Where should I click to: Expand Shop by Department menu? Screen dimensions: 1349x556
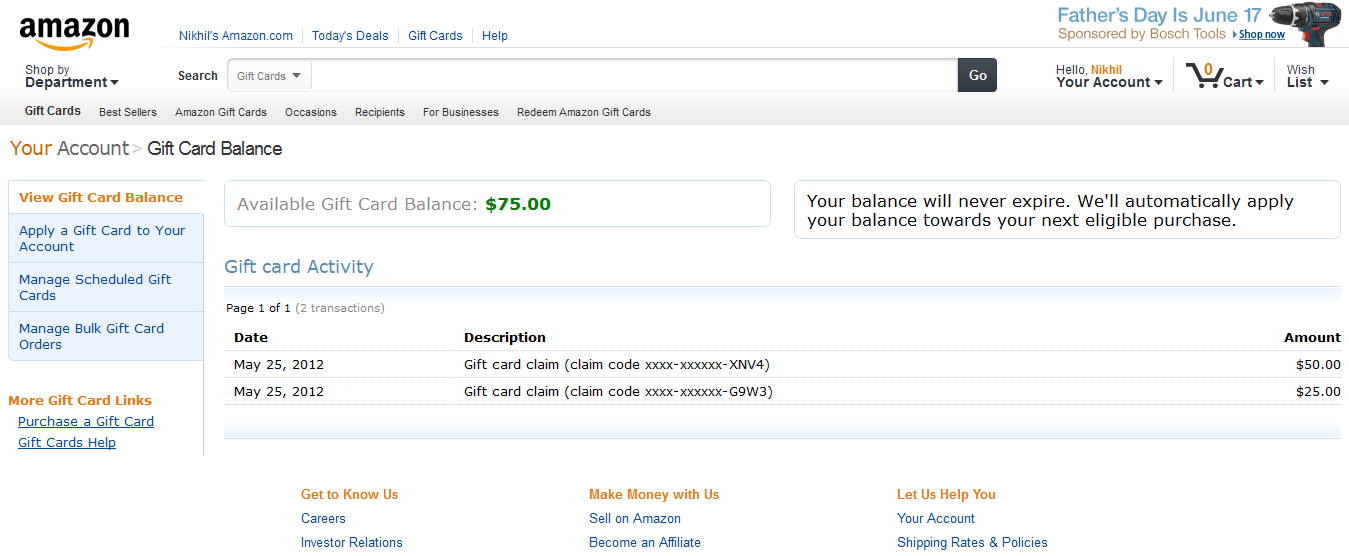71,76
